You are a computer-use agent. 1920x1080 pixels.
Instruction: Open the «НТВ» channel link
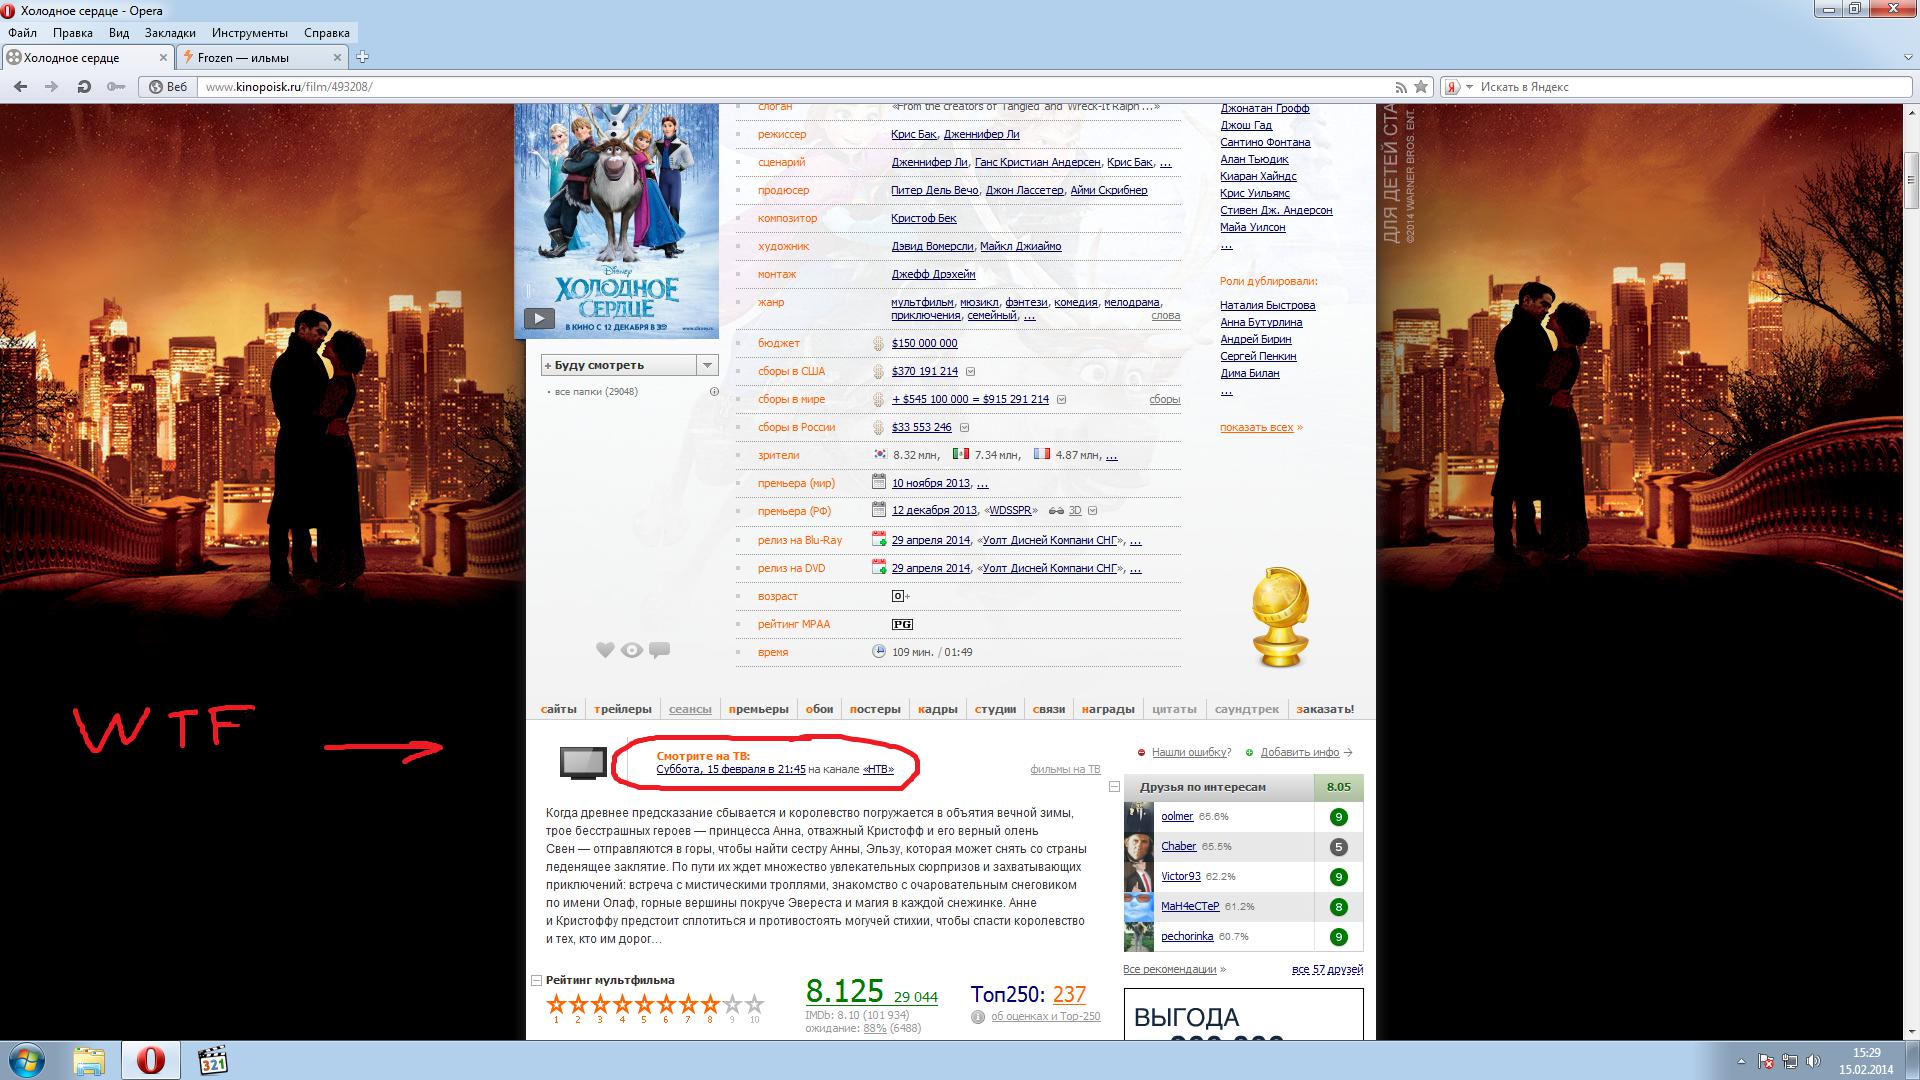coord(878,769)
